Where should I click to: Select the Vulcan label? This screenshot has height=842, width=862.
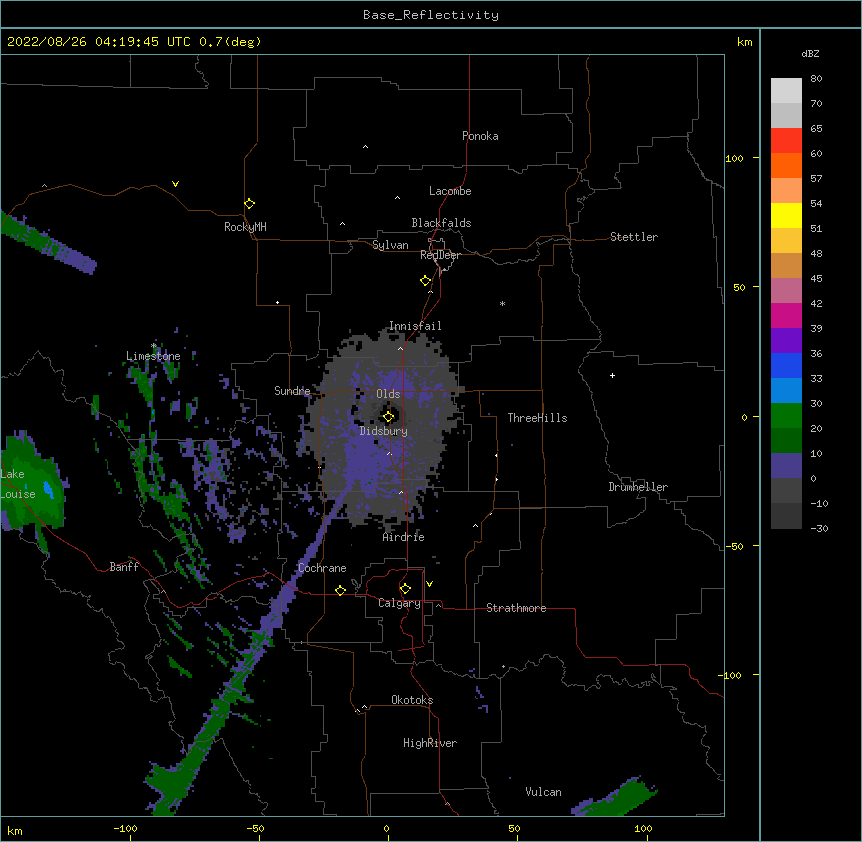(x=543, y=792)
